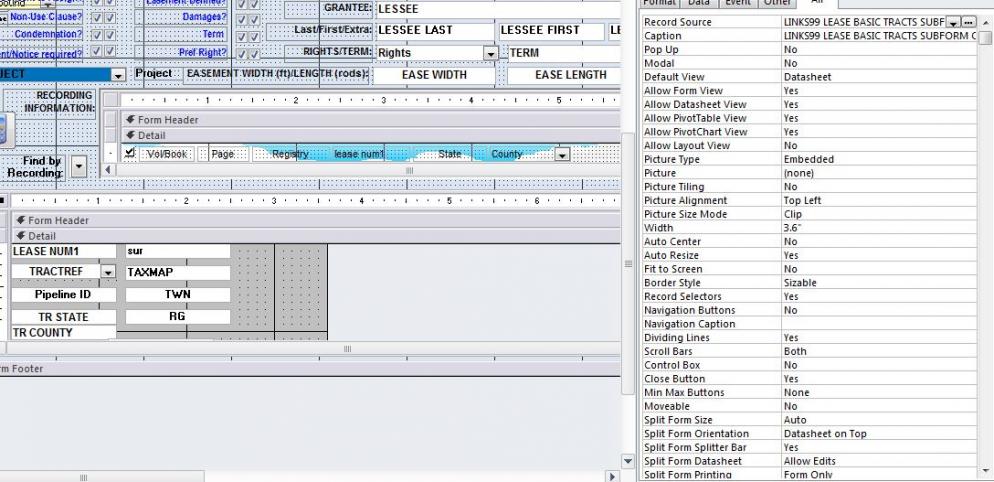Click the property sheet scrollbar up arrow
This screenshot has height=482, width=994.
(984, 22)
